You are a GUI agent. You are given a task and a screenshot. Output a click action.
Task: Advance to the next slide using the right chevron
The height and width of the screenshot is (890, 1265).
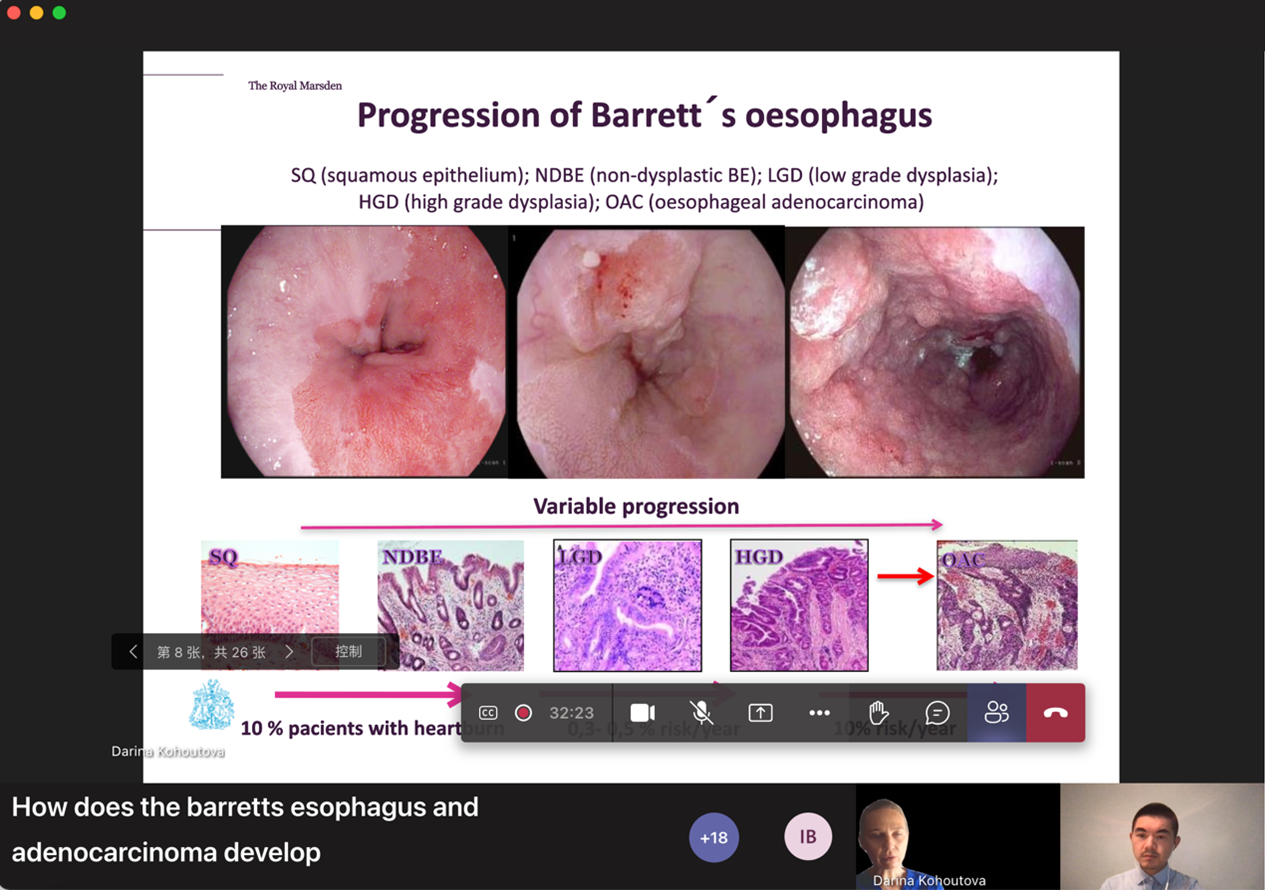tap(289, 652)
